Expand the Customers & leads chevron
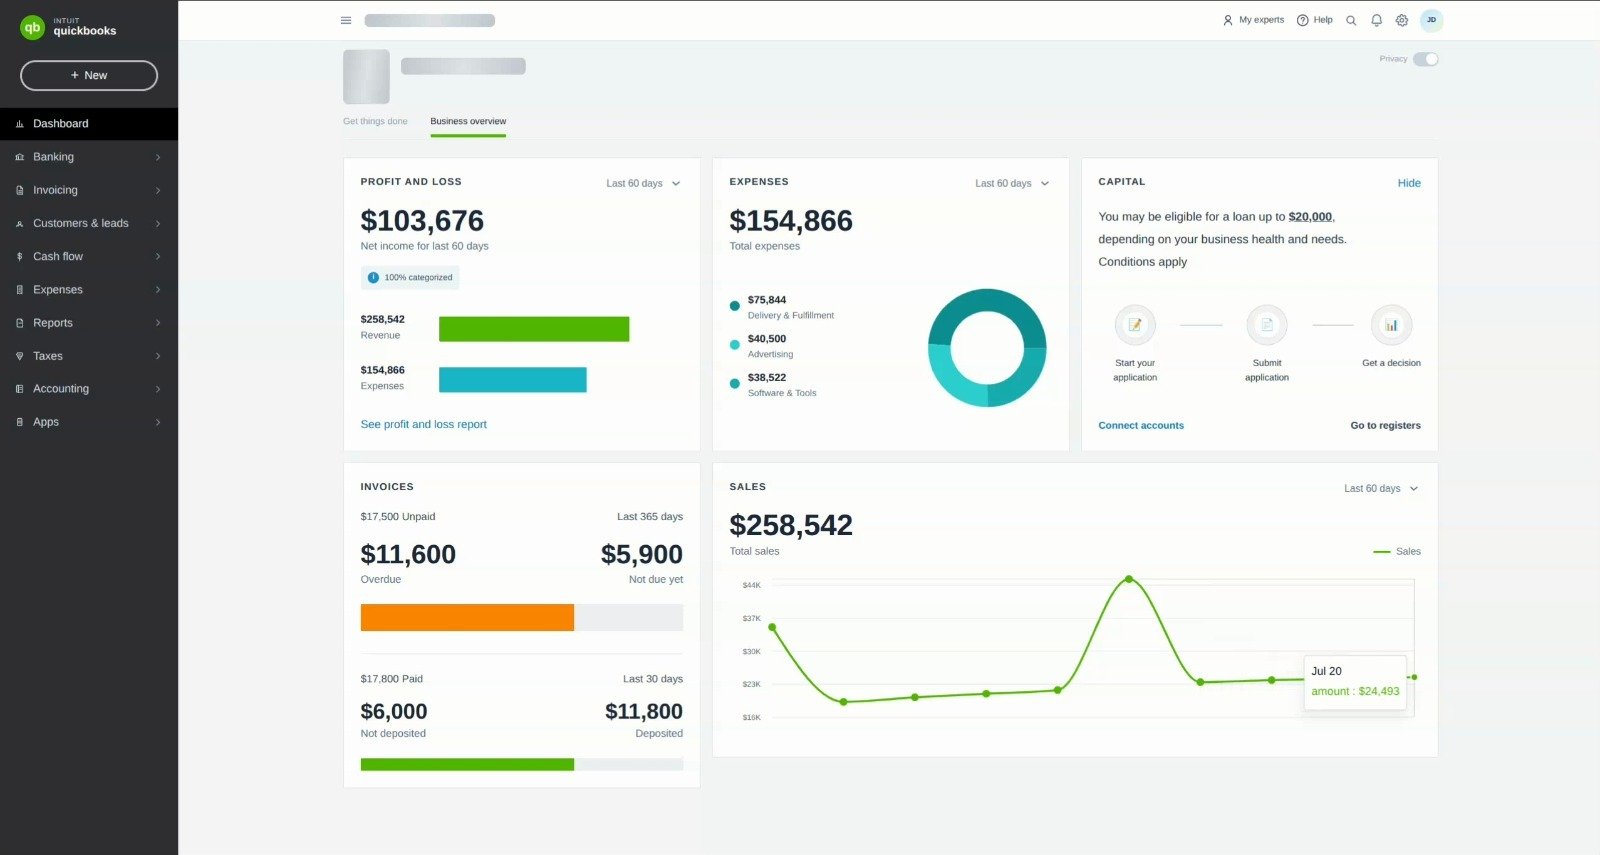The height and width of the screenshot is (855, 1600). tap(158, 223)
